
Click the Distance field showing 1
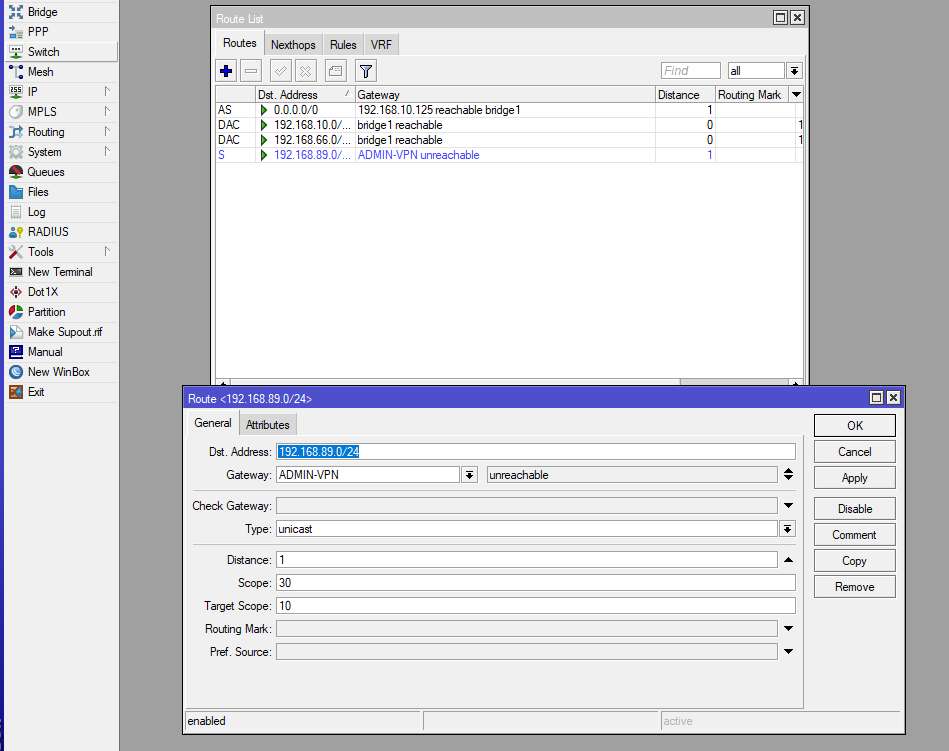[x=527, y=560]
